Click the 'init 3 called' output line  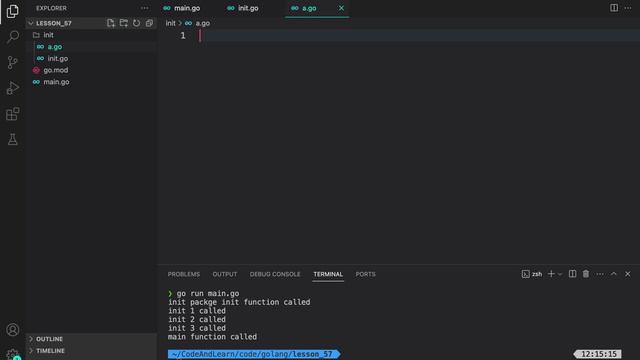pos(197,328)
